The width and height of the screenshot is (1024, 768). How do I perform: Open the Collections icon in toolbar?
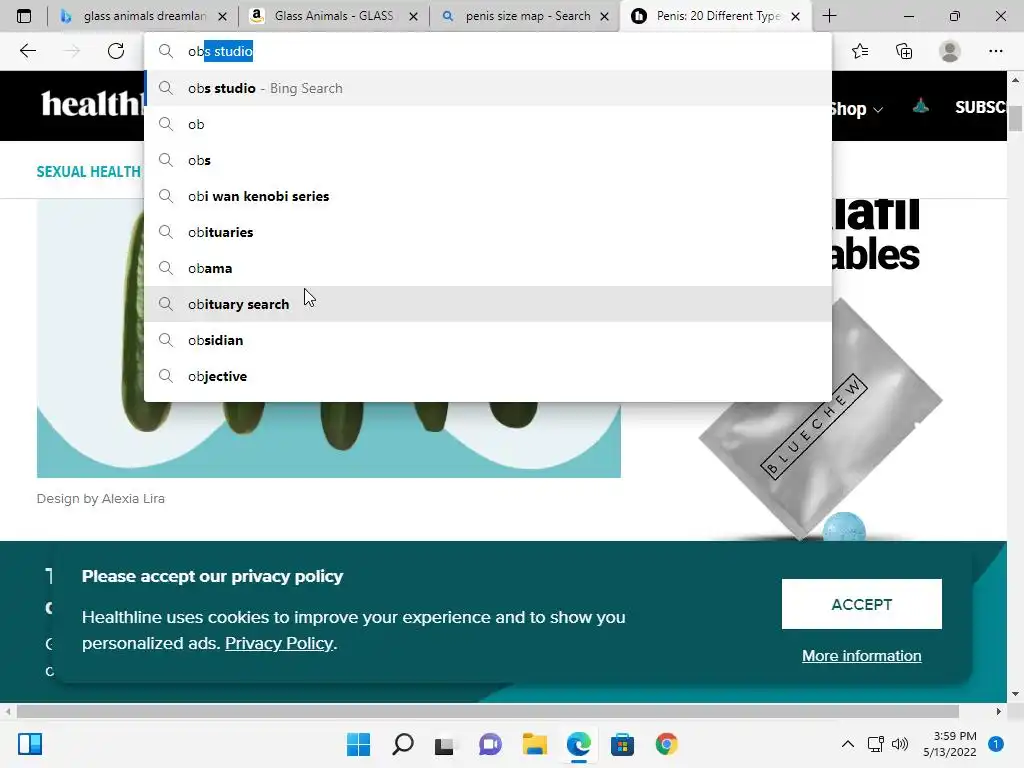(x=904, y=51)
